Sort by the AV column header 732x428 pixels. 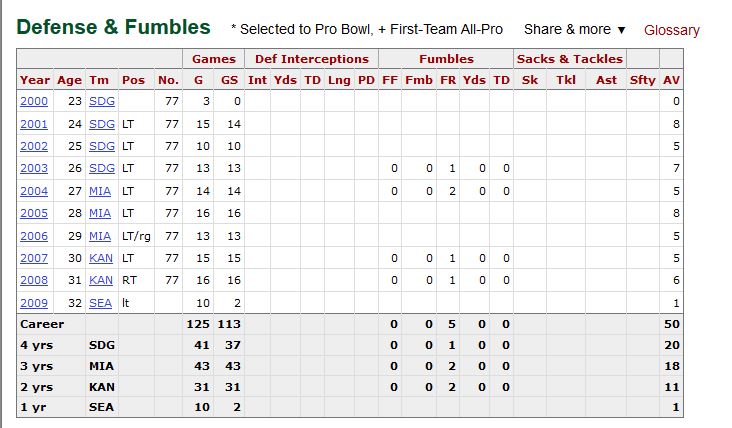tap(671, 79)
